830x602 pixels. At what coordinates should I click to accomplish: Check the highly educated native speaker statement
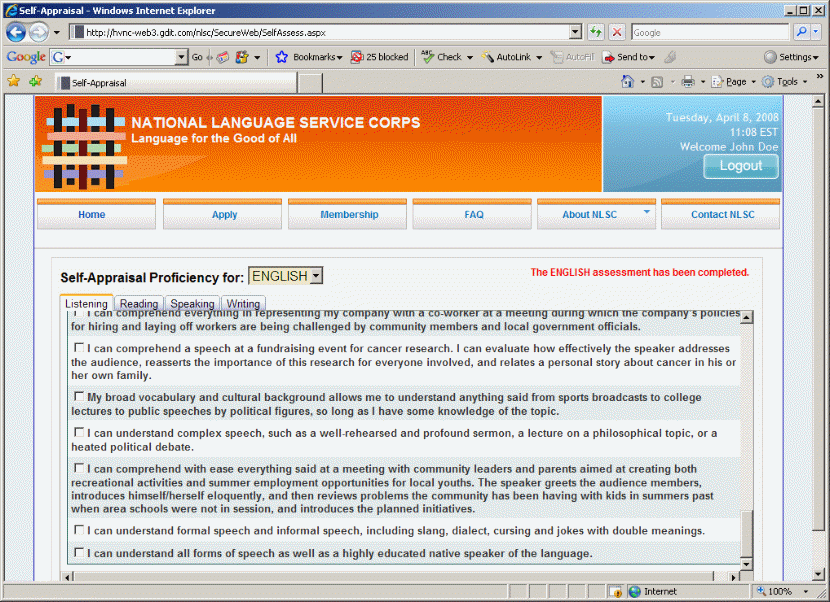click(79, 552)
